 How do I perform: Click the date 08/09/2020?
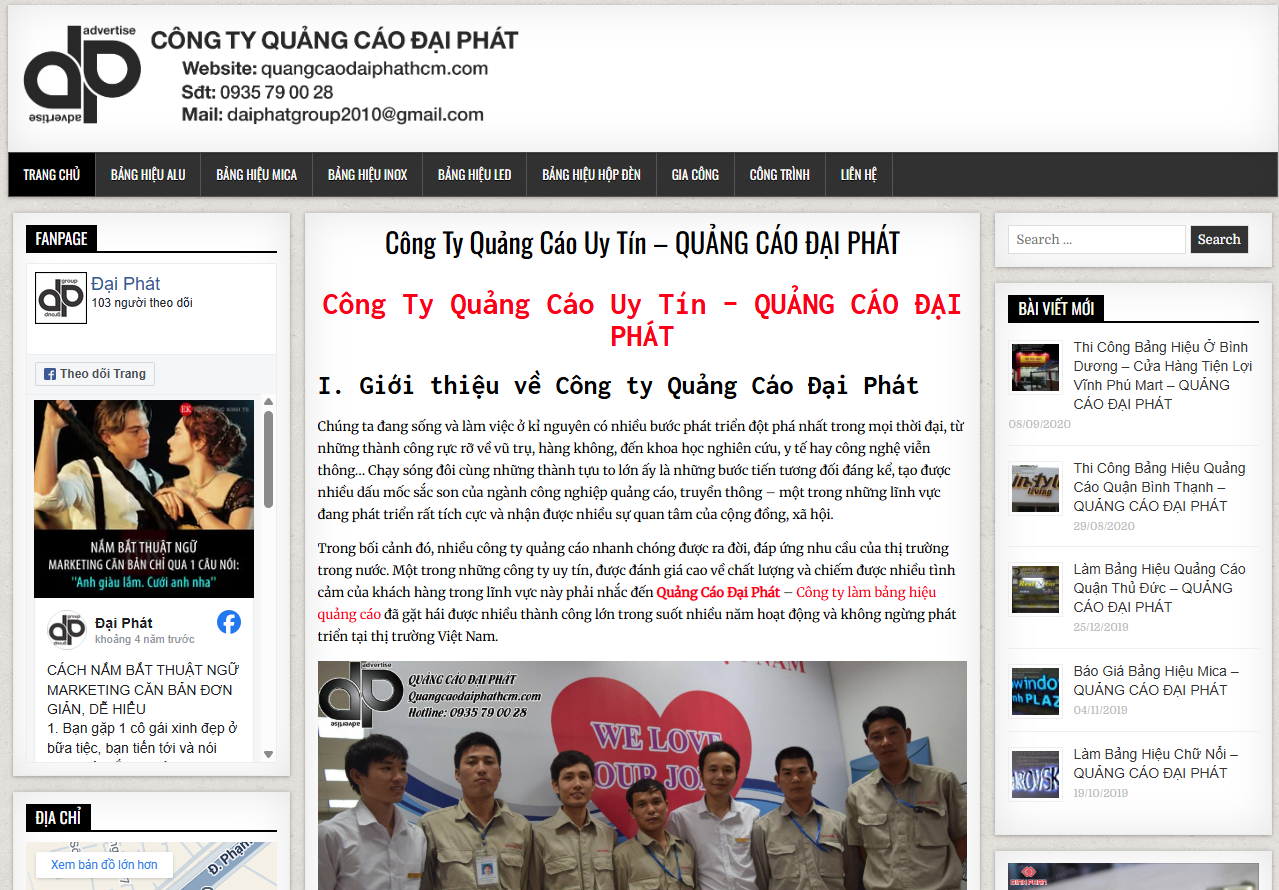click(1039, 424)
